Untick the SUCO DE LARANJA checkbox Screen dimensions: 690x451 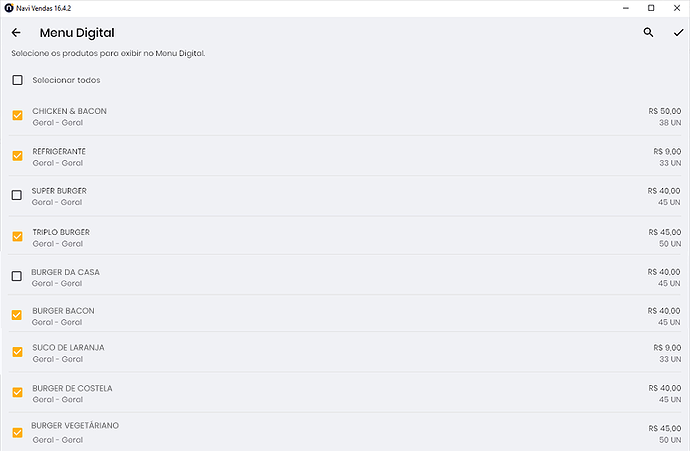17,352
